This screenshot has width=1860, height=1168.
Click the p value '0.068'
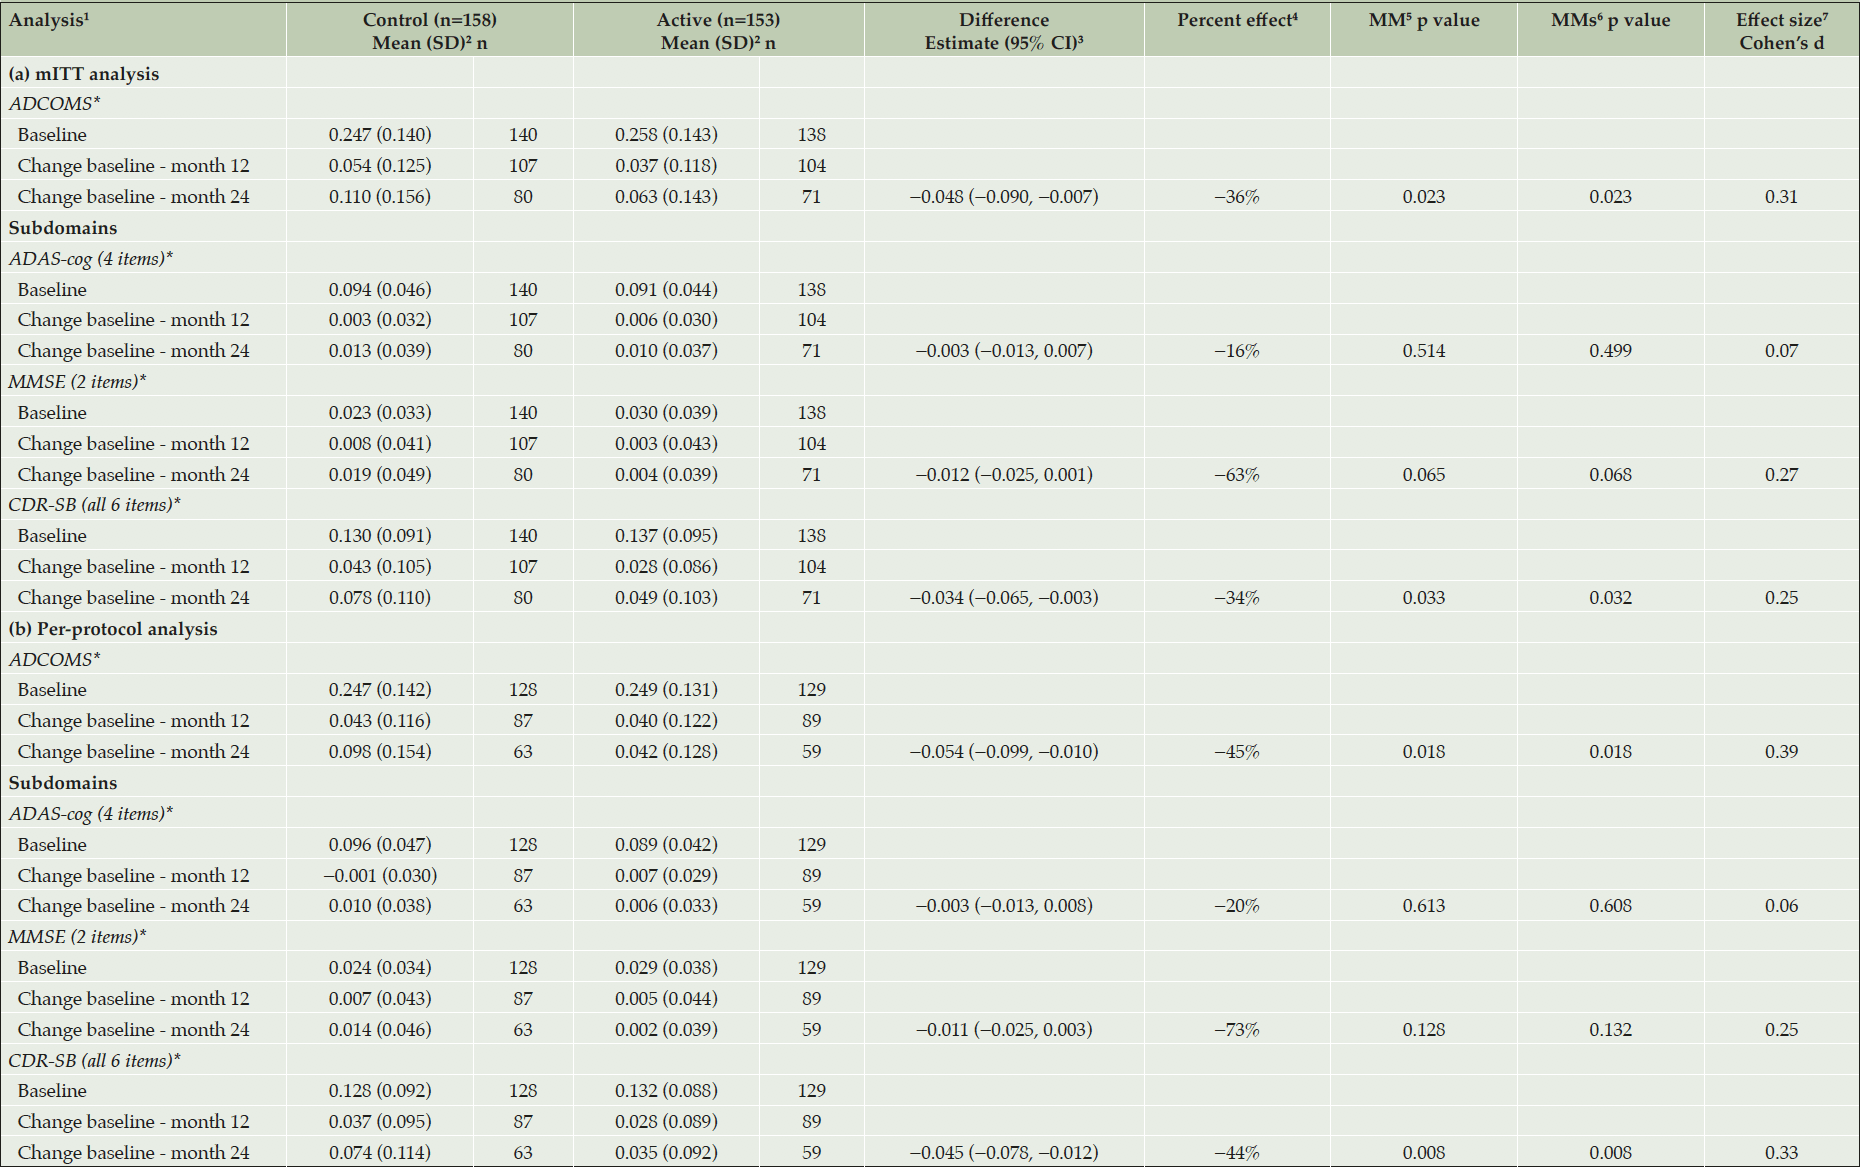coord(1611,475)
